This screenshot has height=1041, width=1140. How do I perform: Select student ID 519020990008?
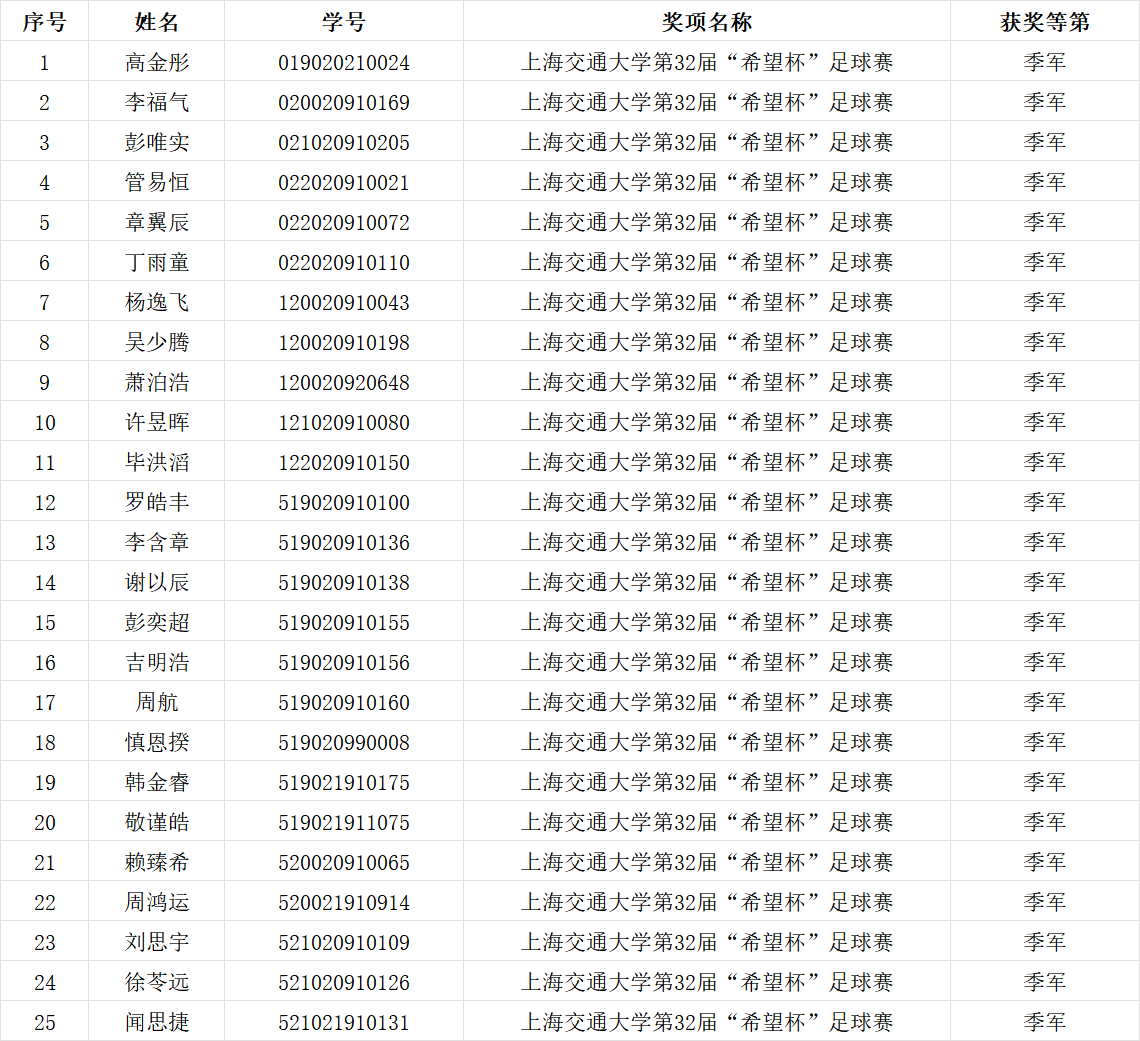[x=343, y=743]
